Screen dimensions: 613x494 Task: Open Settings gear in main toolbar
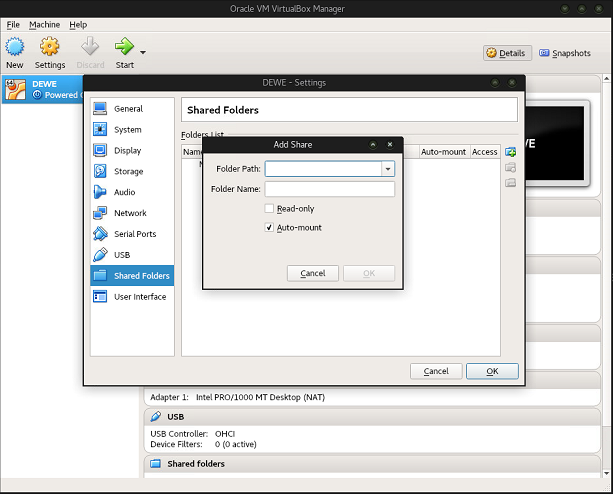[50, 47]
